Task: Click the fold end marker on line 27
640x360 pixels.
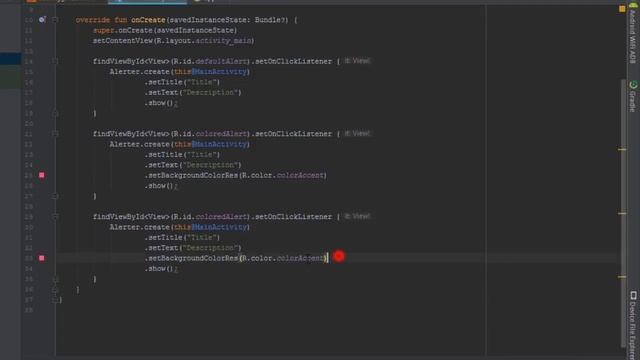Action: (x=55, y=196)
